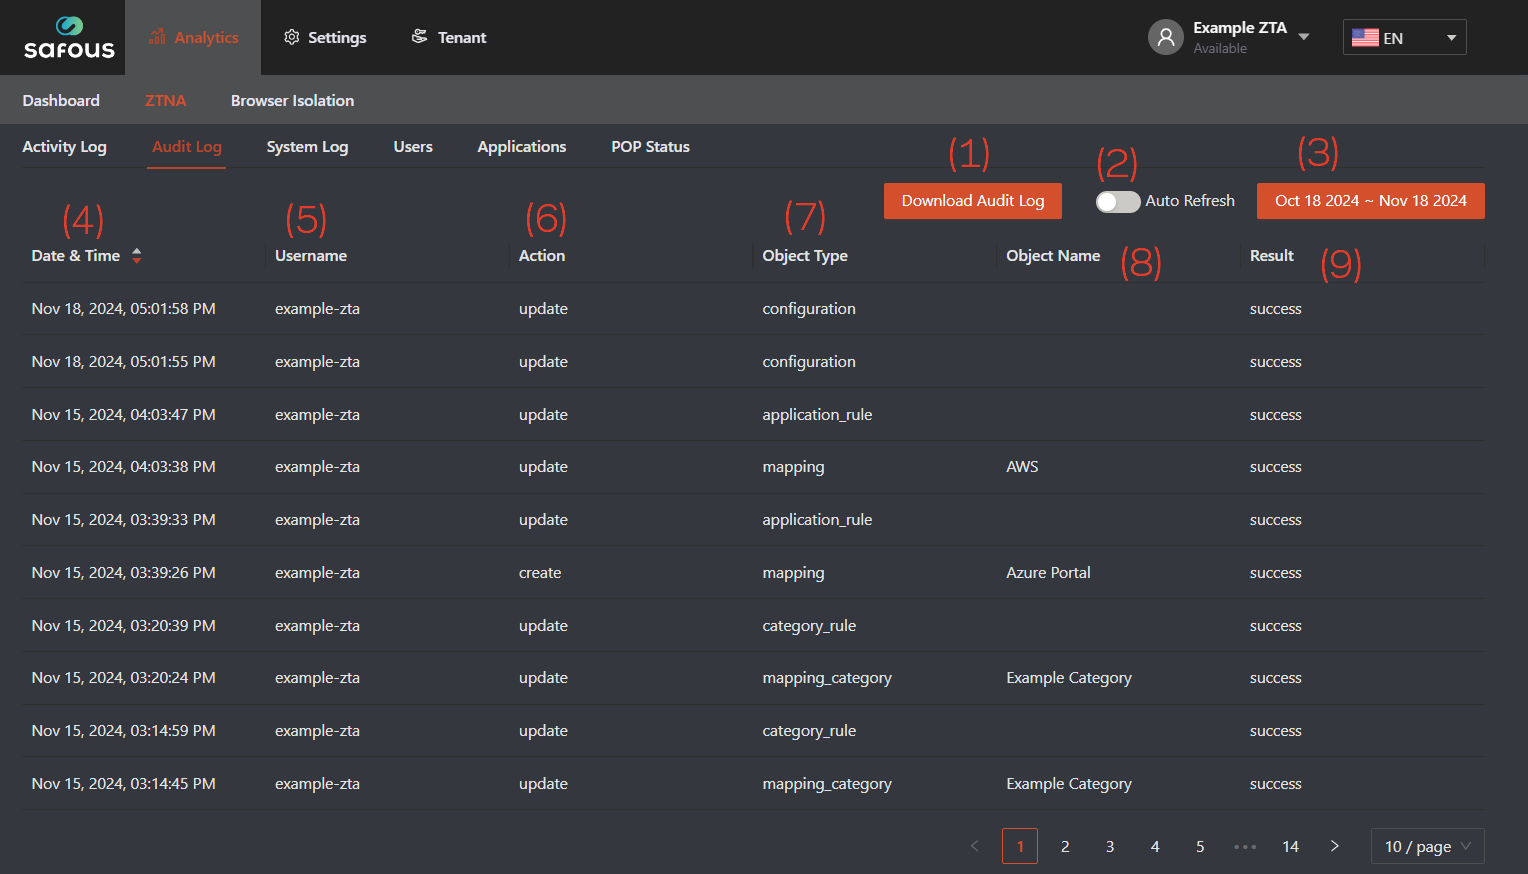1528x874 pixels.
Task: Click the Tenant icon in header
Action: click(x=420, y=37)
